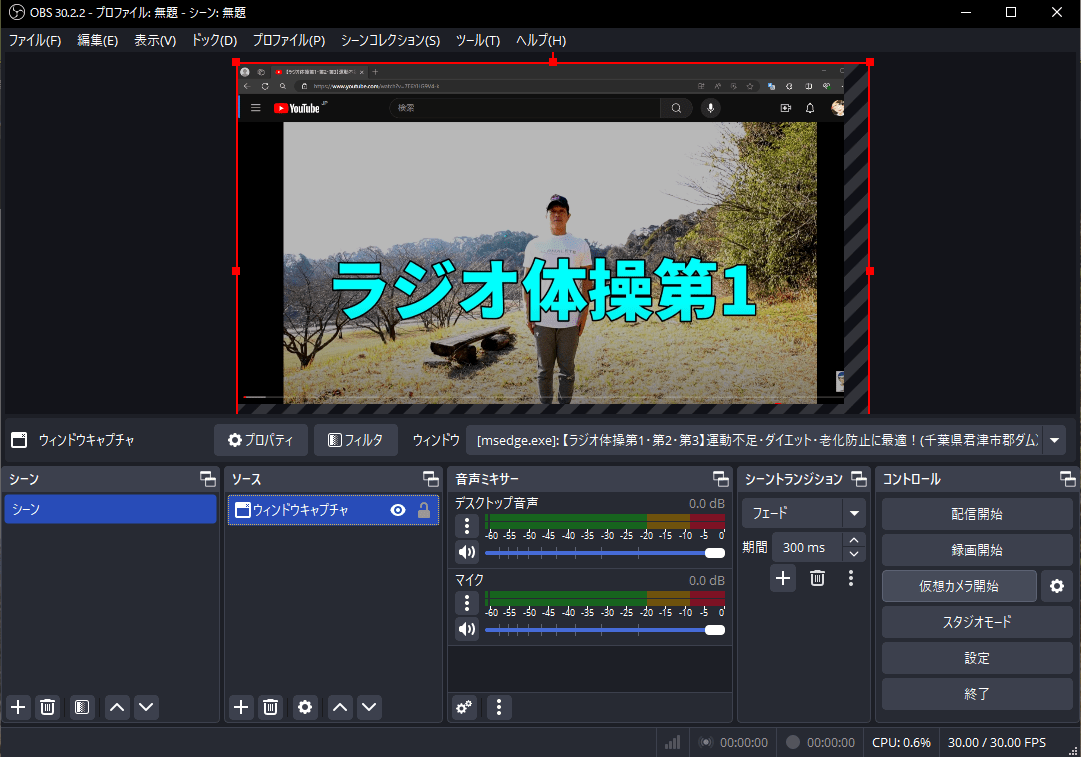
Task: Open the window combo box listing msedge.exe
Action: 765,440
